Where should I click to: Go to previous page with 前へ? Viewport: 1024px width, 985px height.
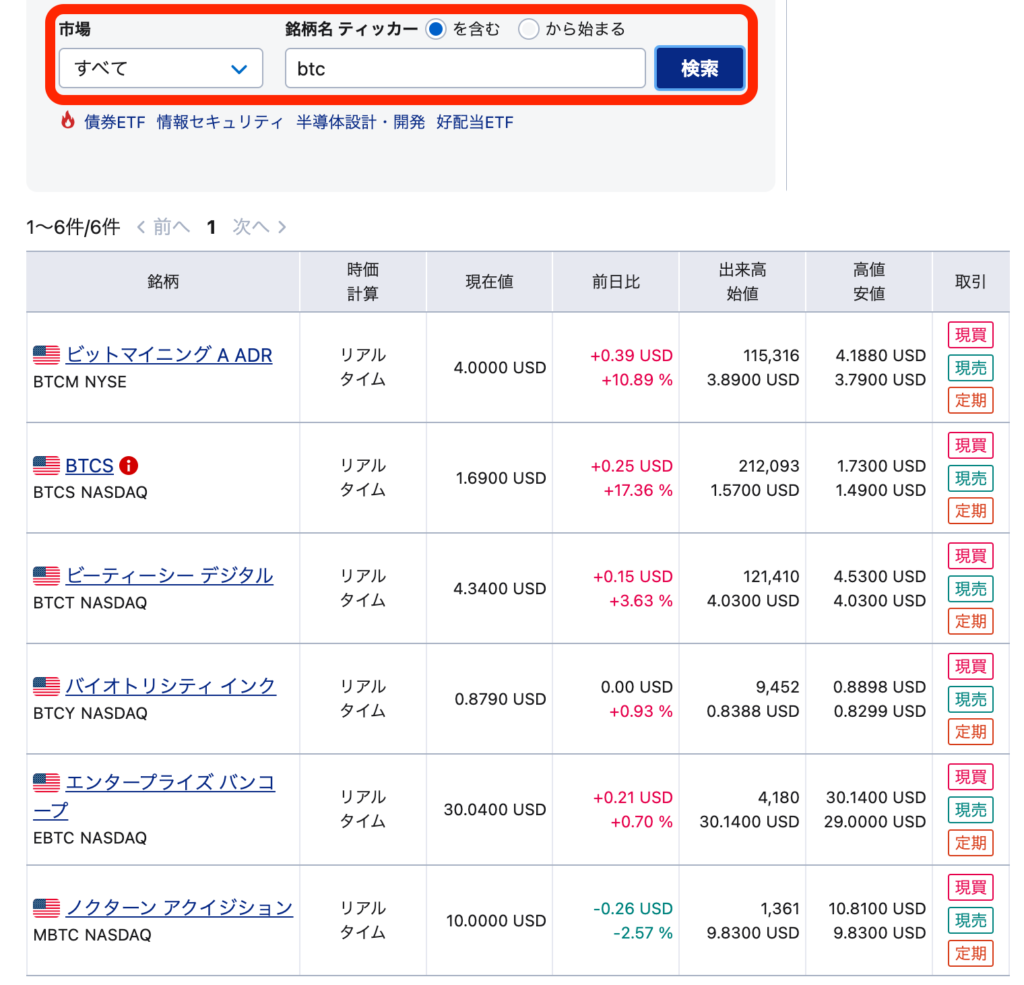(x=163, y=227)
